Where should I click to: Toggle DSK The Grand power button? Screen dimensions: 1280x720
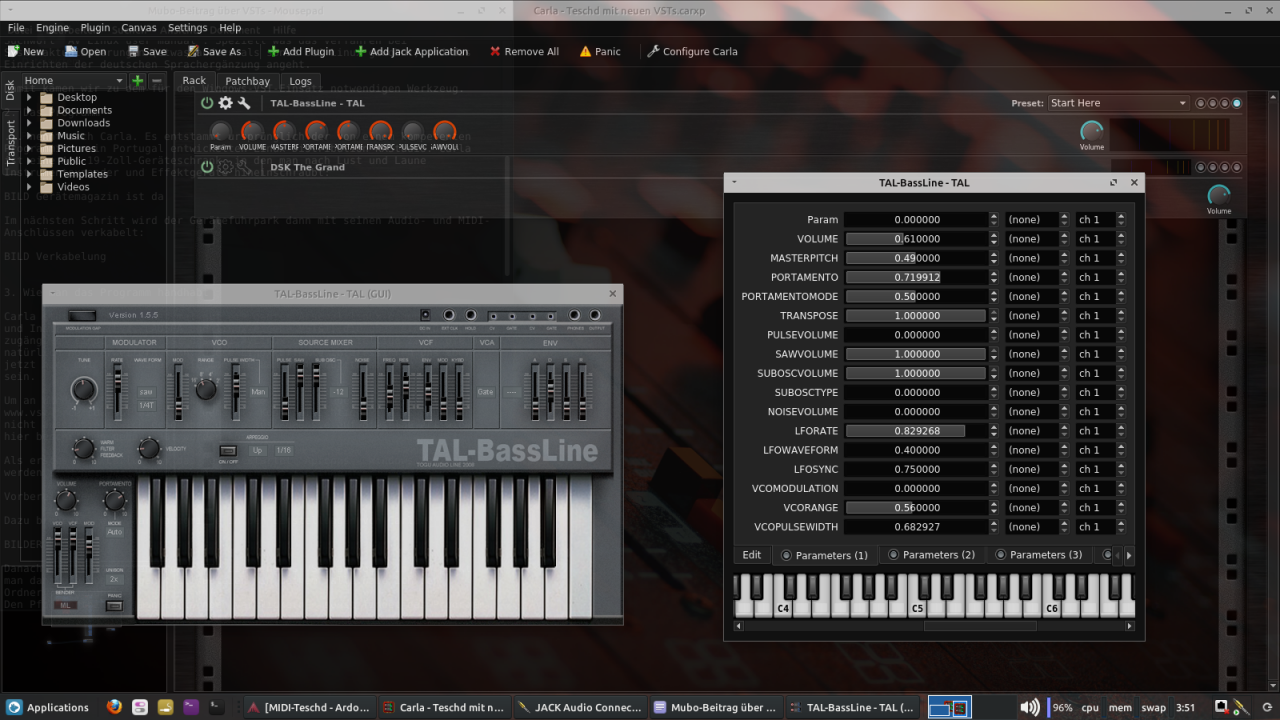[207, 167]
